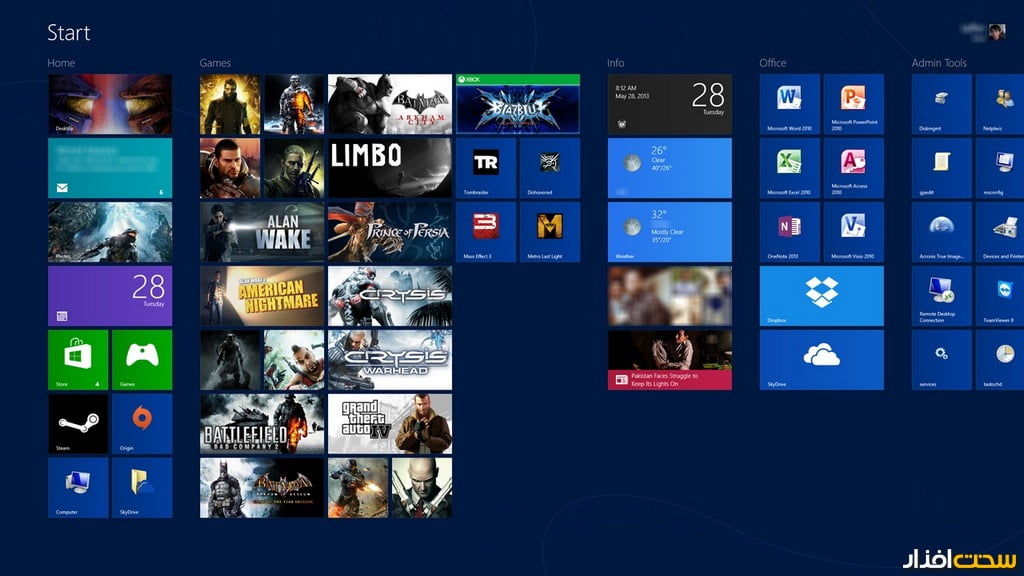The image size is (1024, 576).
Task: Open Microsoft Excel 2010 tile
Action: coord(789,168)
